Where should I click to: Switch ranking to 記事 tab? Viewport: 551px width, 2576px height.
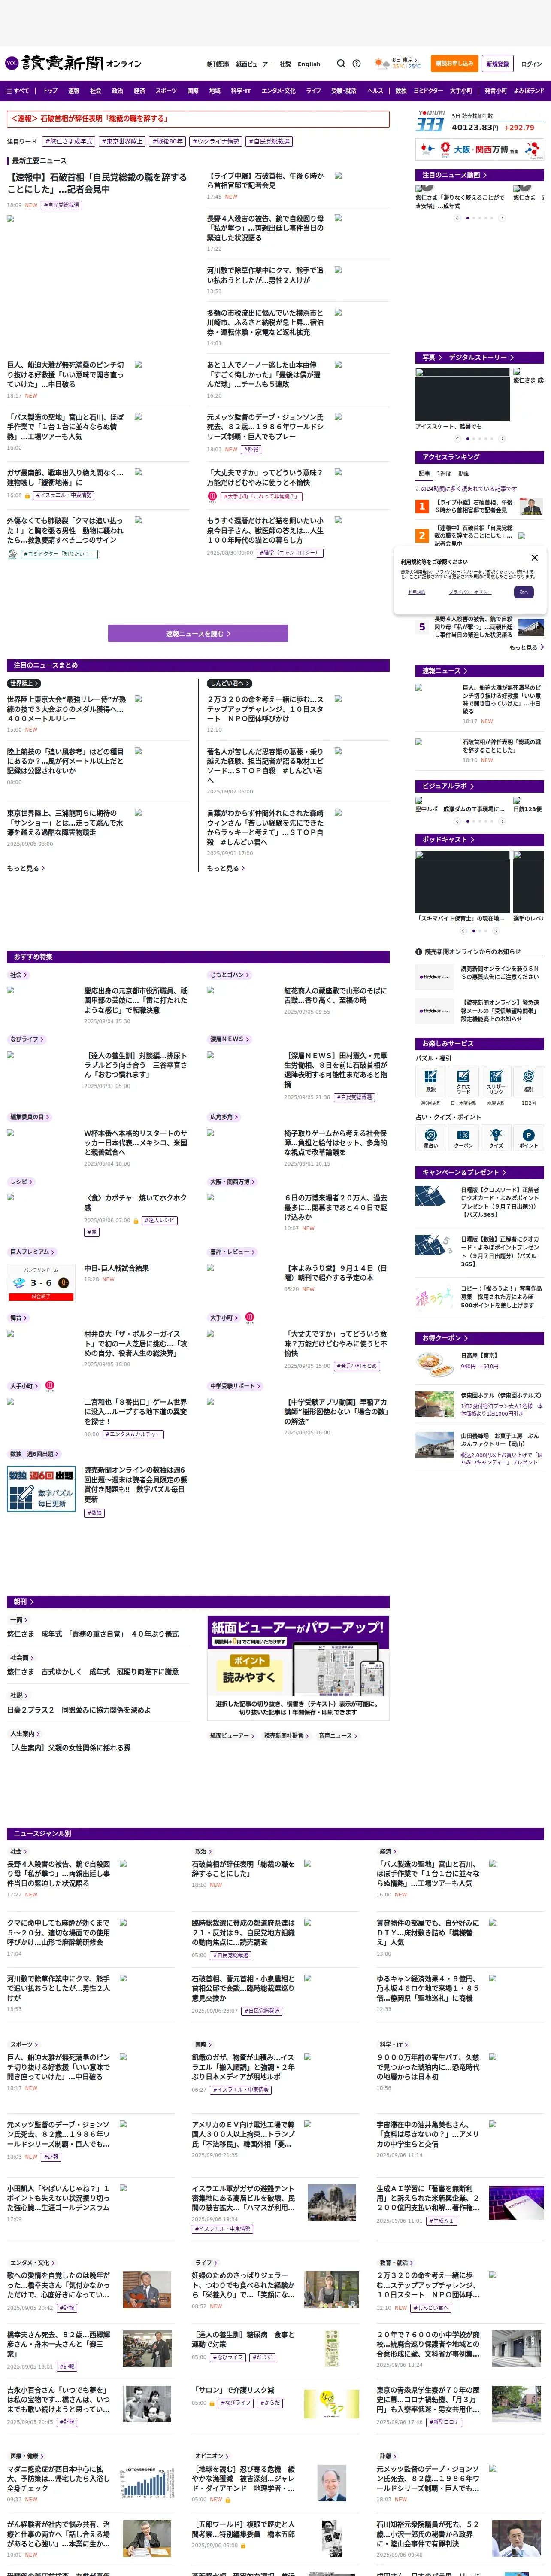pyautogui.click(x=424, y=473)
